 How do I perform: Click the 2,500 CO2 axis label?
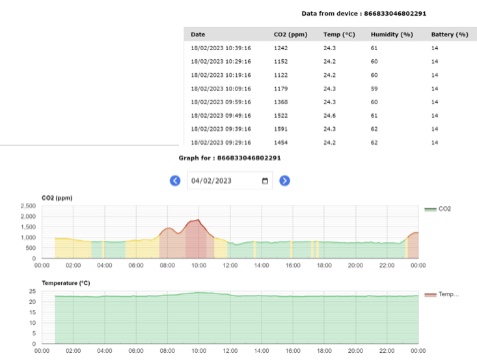[x=28, y=206]
